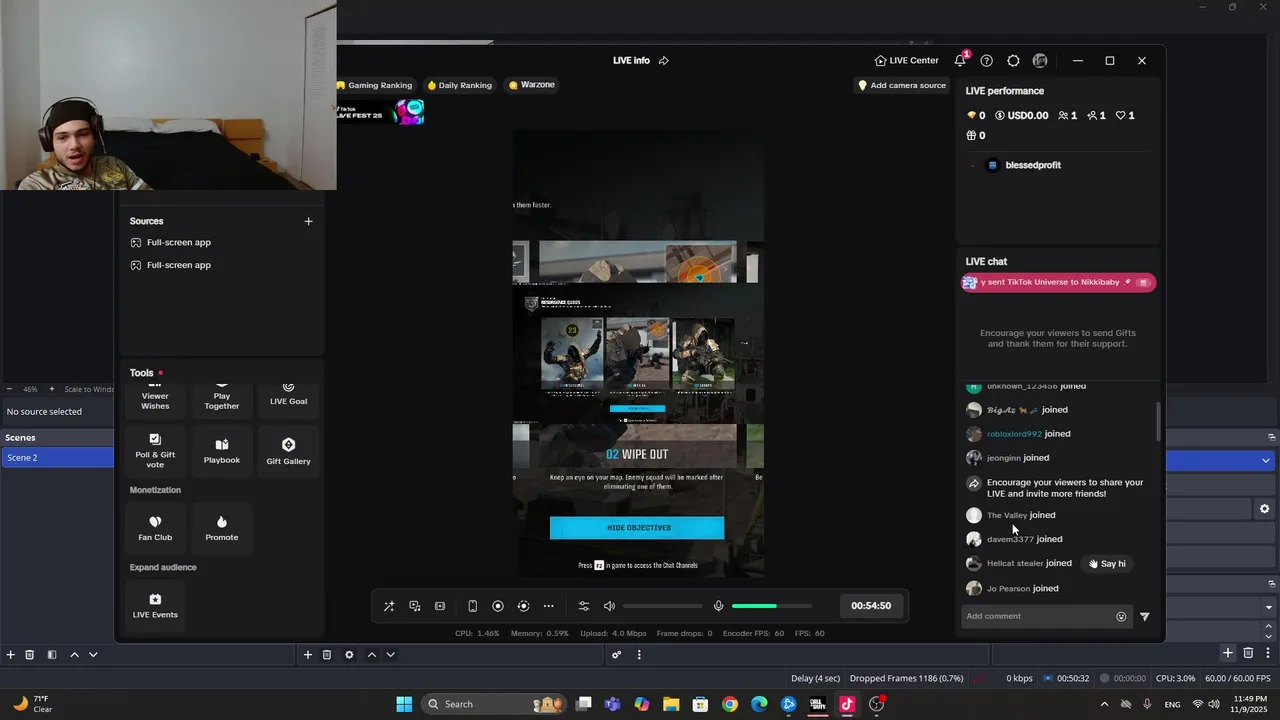Open LIVE Events tool
The height and width of the screenshot is (720, 1280).
155,605
